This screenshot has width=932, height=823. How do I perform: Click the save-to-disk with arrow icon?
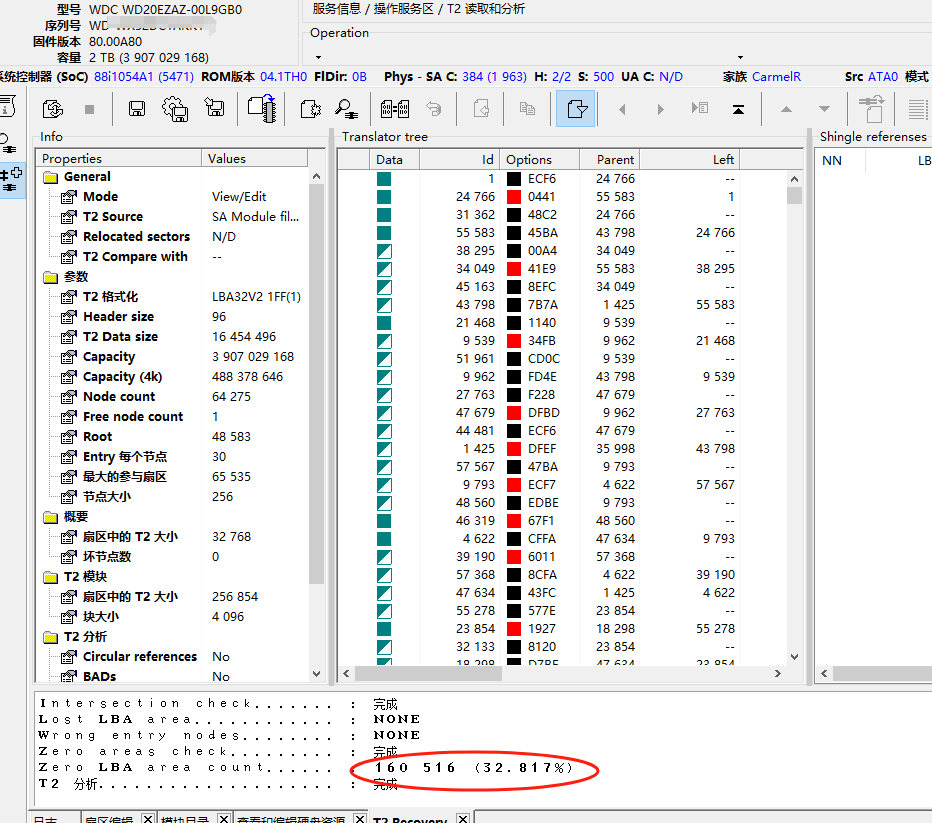point(215,108)
